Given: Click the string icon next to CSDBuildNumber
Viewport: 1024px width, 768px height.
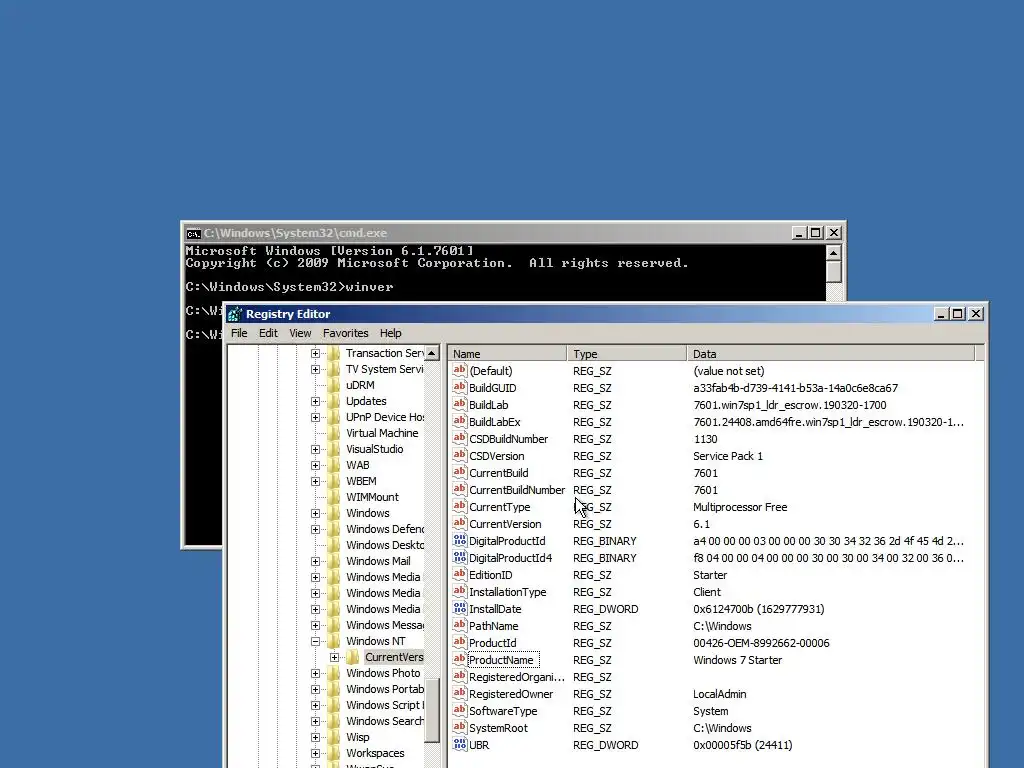Looking at the screenshot, I should point(460,438).
